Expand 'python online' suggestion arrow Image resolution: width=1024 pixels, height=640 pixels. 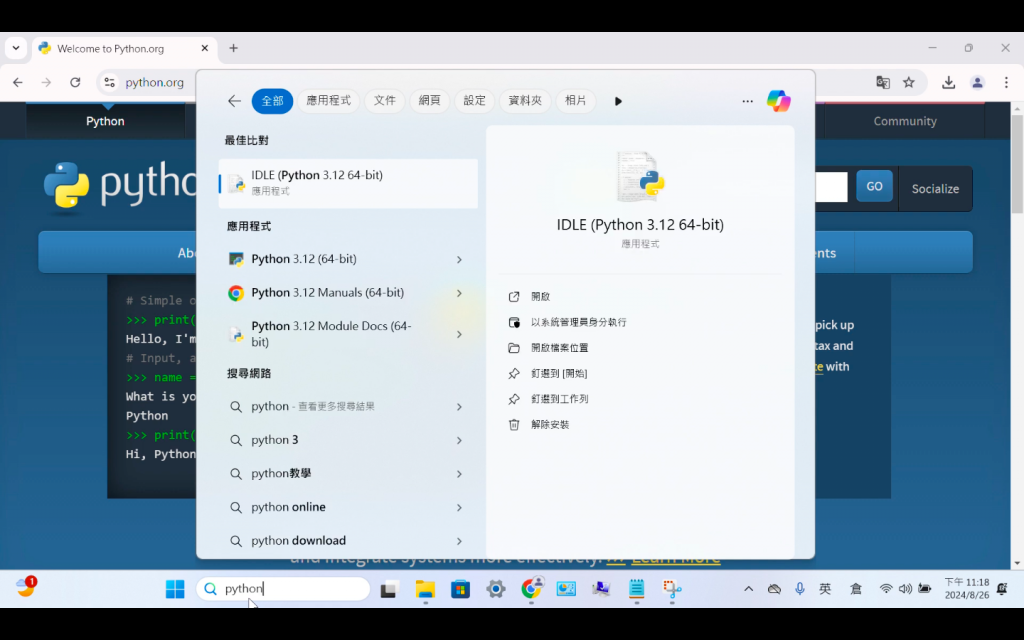coord(459,507)
